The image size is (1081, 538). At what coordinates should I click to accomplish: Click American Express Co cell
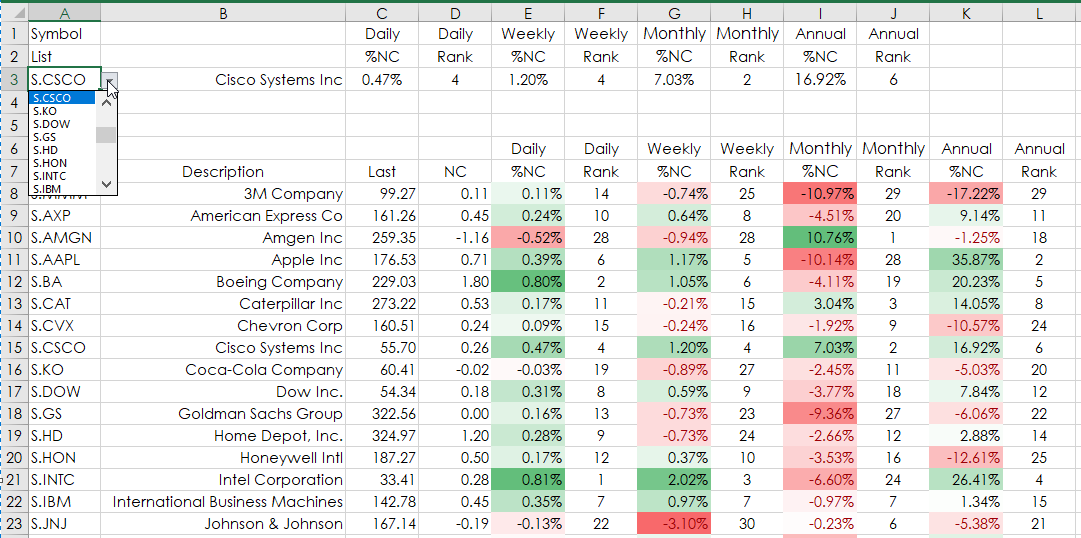point(223,216)
